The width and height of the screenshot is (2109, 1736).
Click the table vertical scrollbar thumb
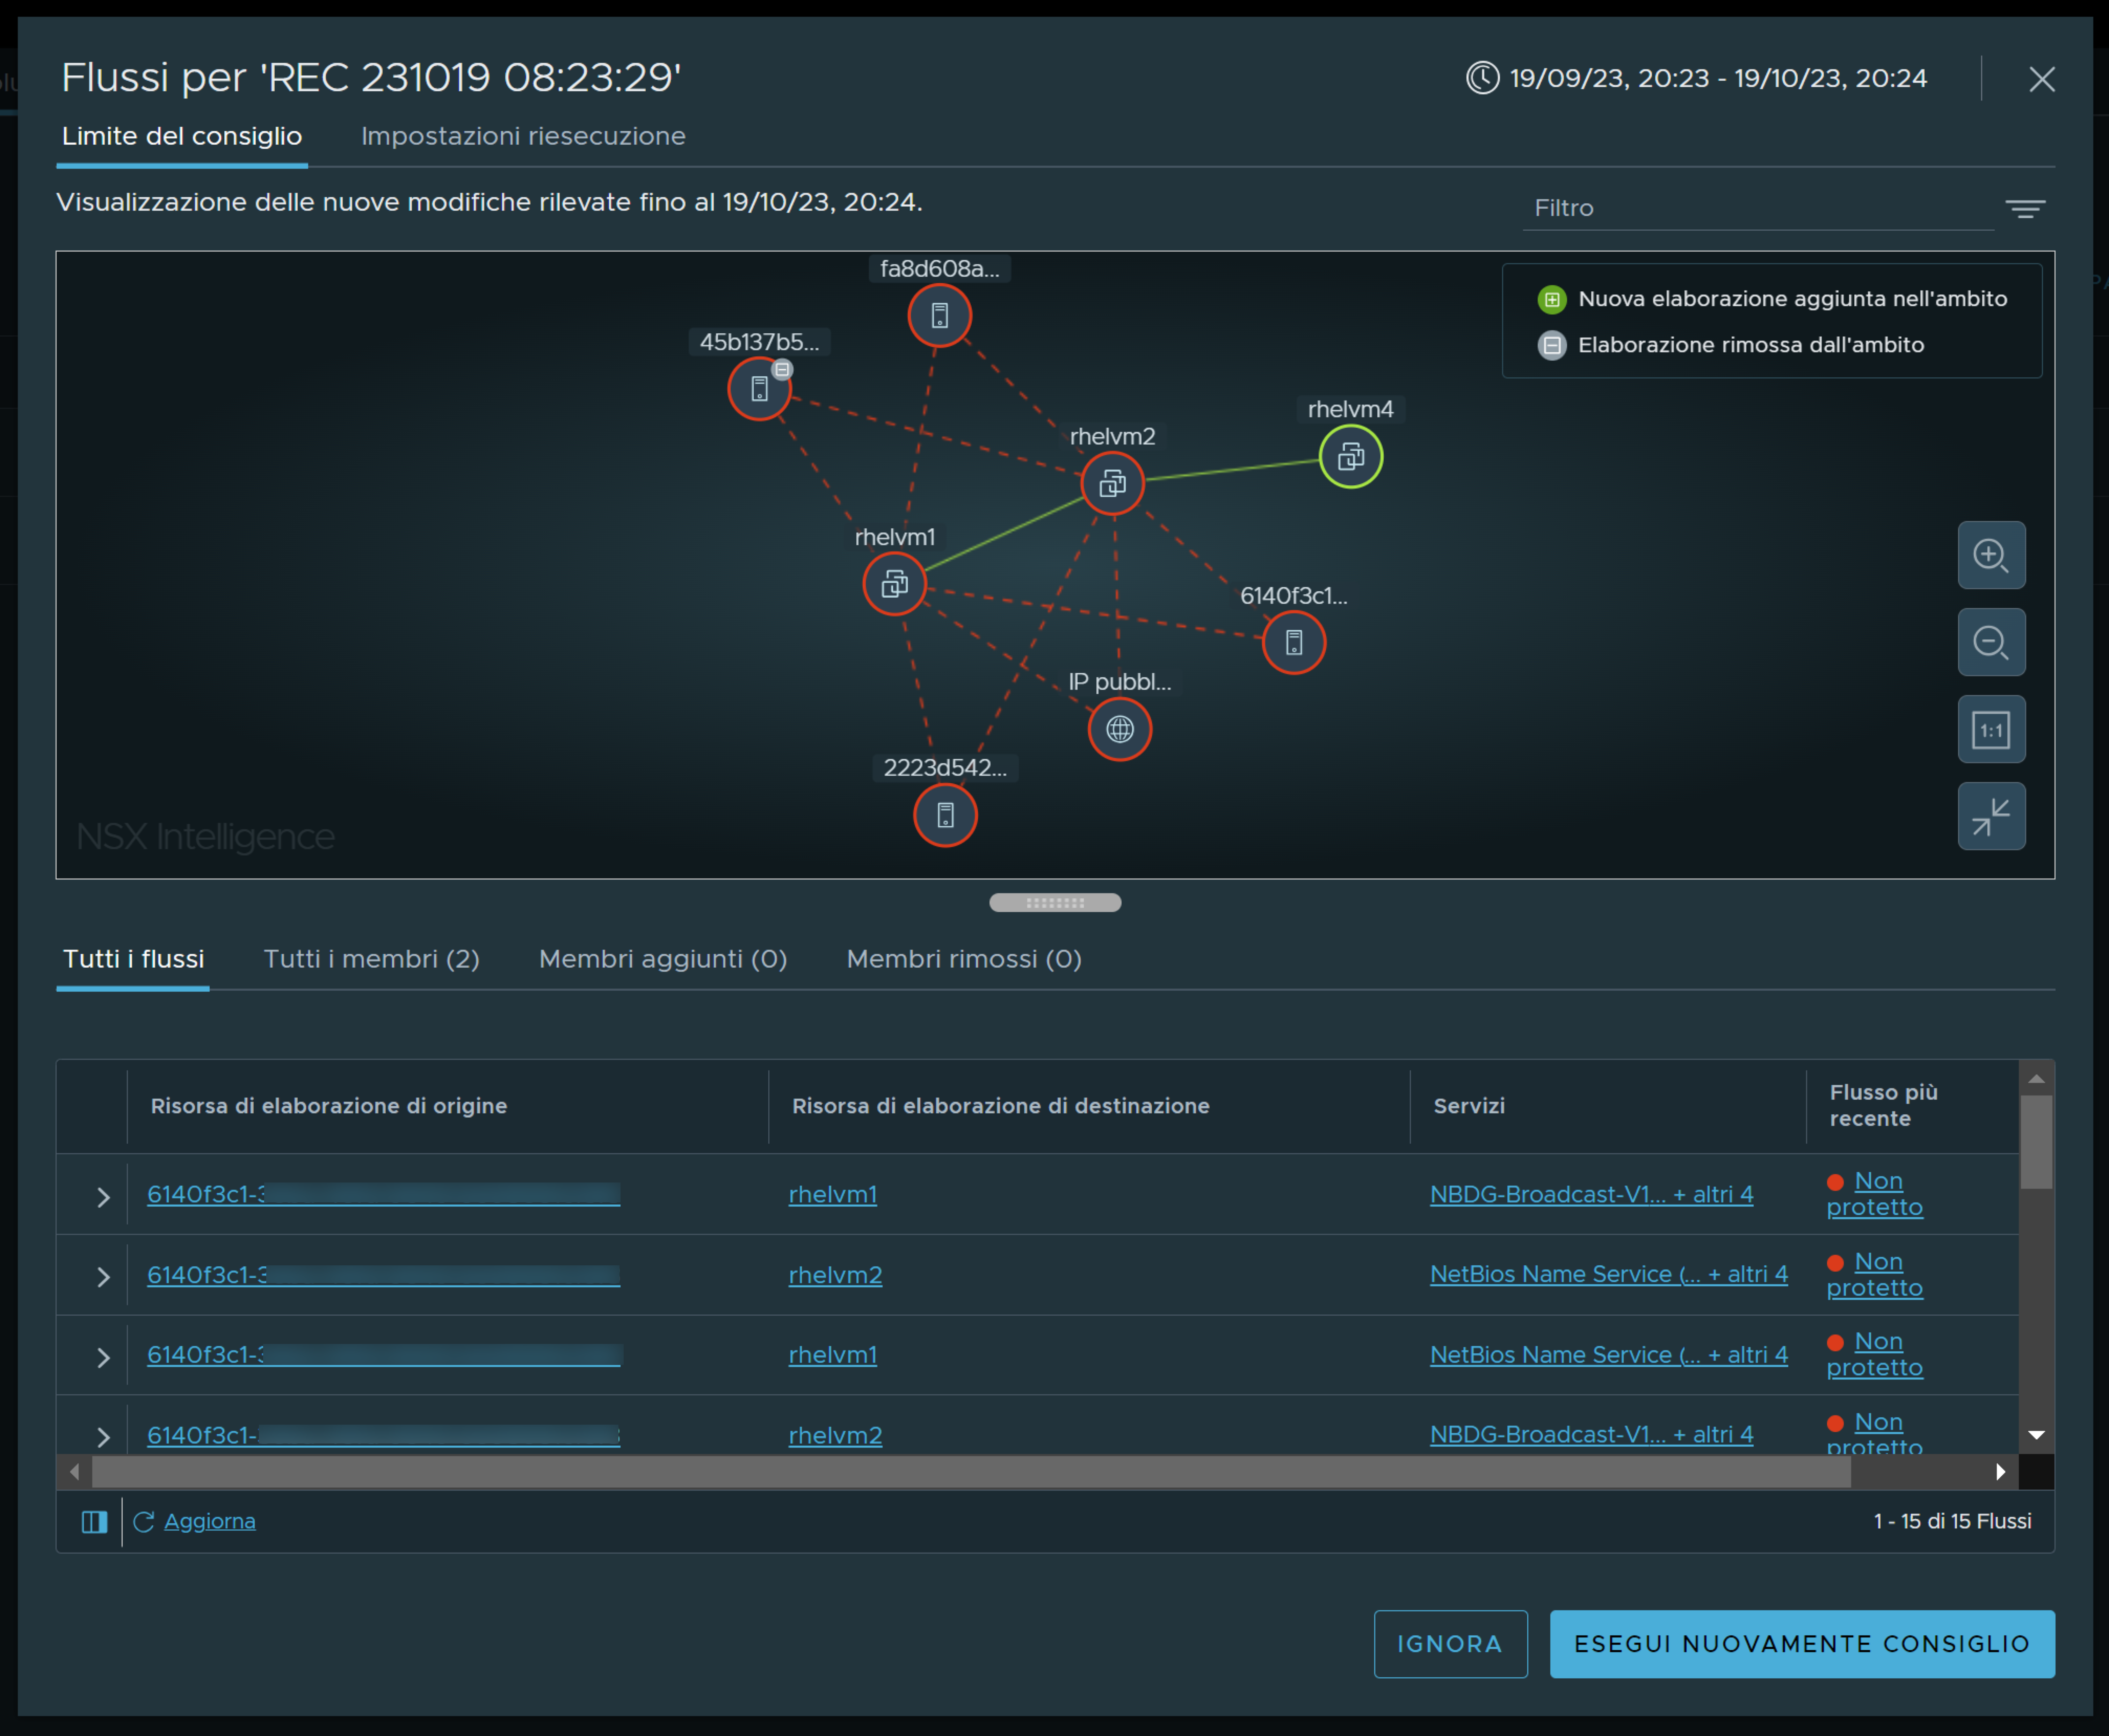click(x=2036, y=1142)
